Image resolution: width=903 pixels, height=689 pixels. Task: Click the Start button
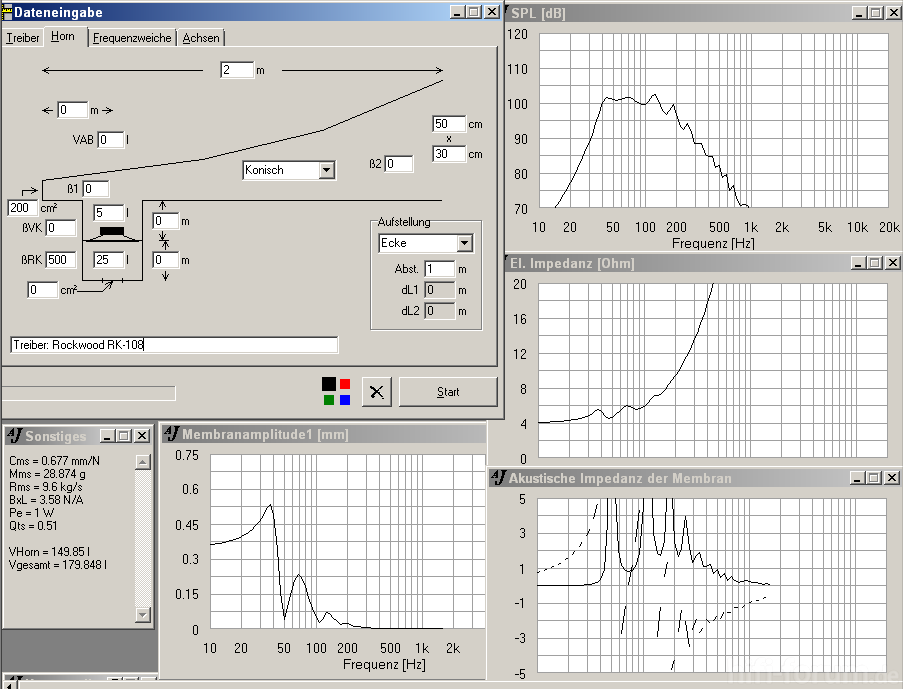point(448,392)
